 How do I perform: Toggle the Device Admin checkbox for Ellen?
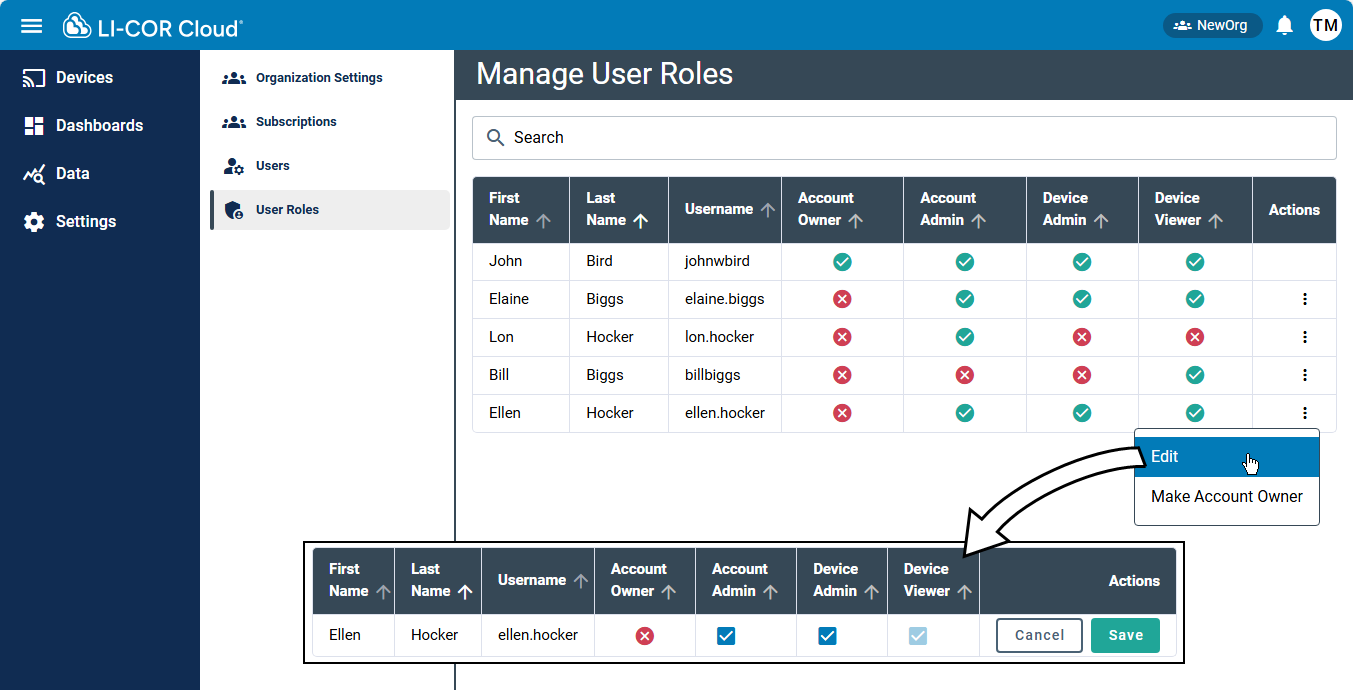pos(827,635)
